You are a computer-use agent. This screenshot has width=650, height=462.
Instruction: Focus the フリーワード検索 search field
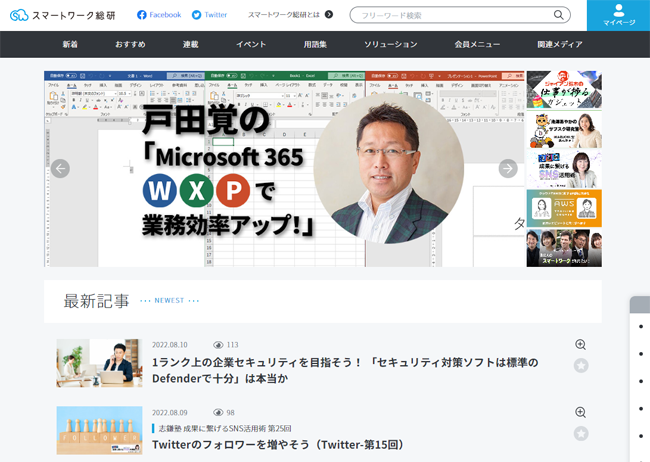pos(460,15)
